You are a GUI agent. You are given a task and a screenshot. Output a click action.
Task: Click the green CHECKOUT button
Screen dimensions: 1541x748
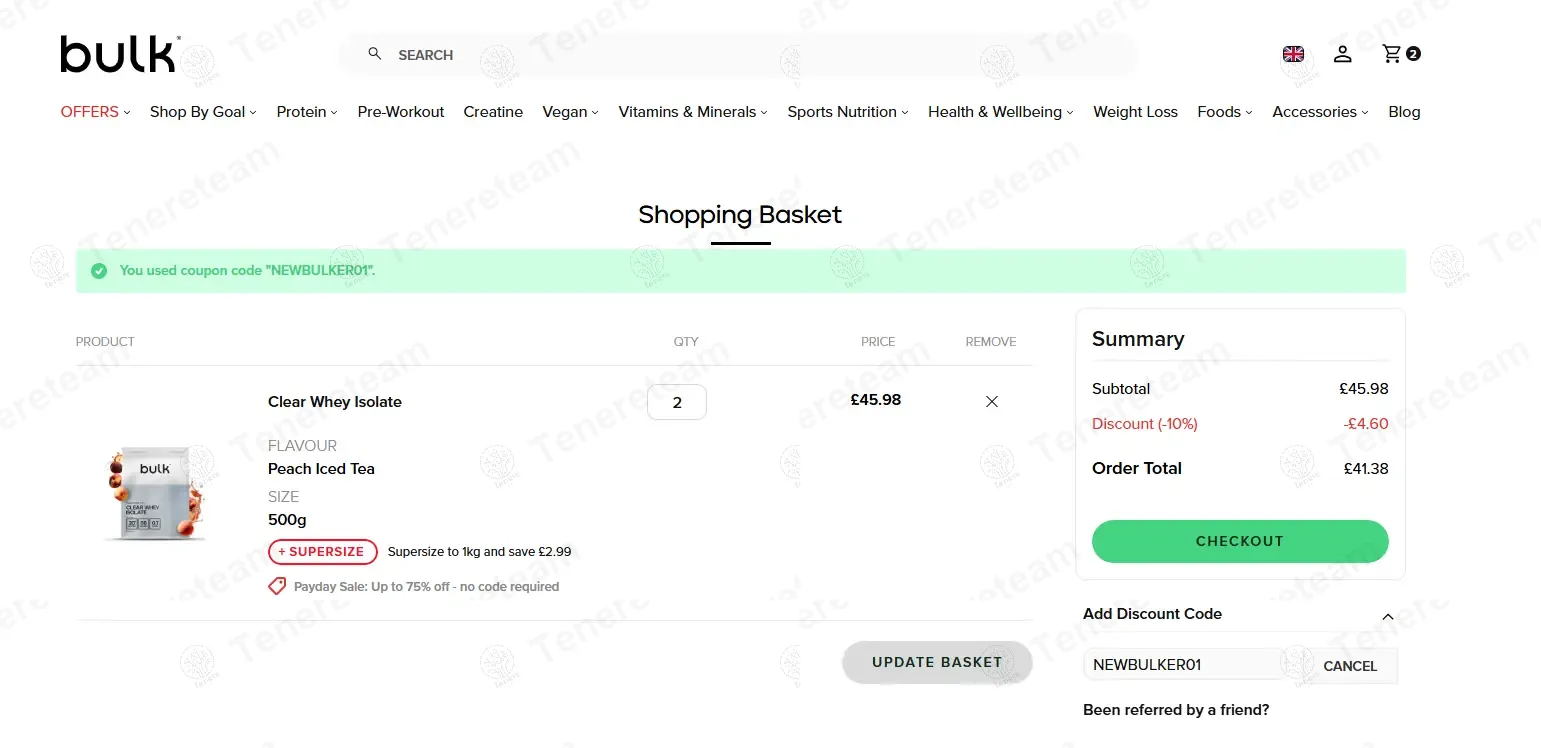tap(1239, 541)
